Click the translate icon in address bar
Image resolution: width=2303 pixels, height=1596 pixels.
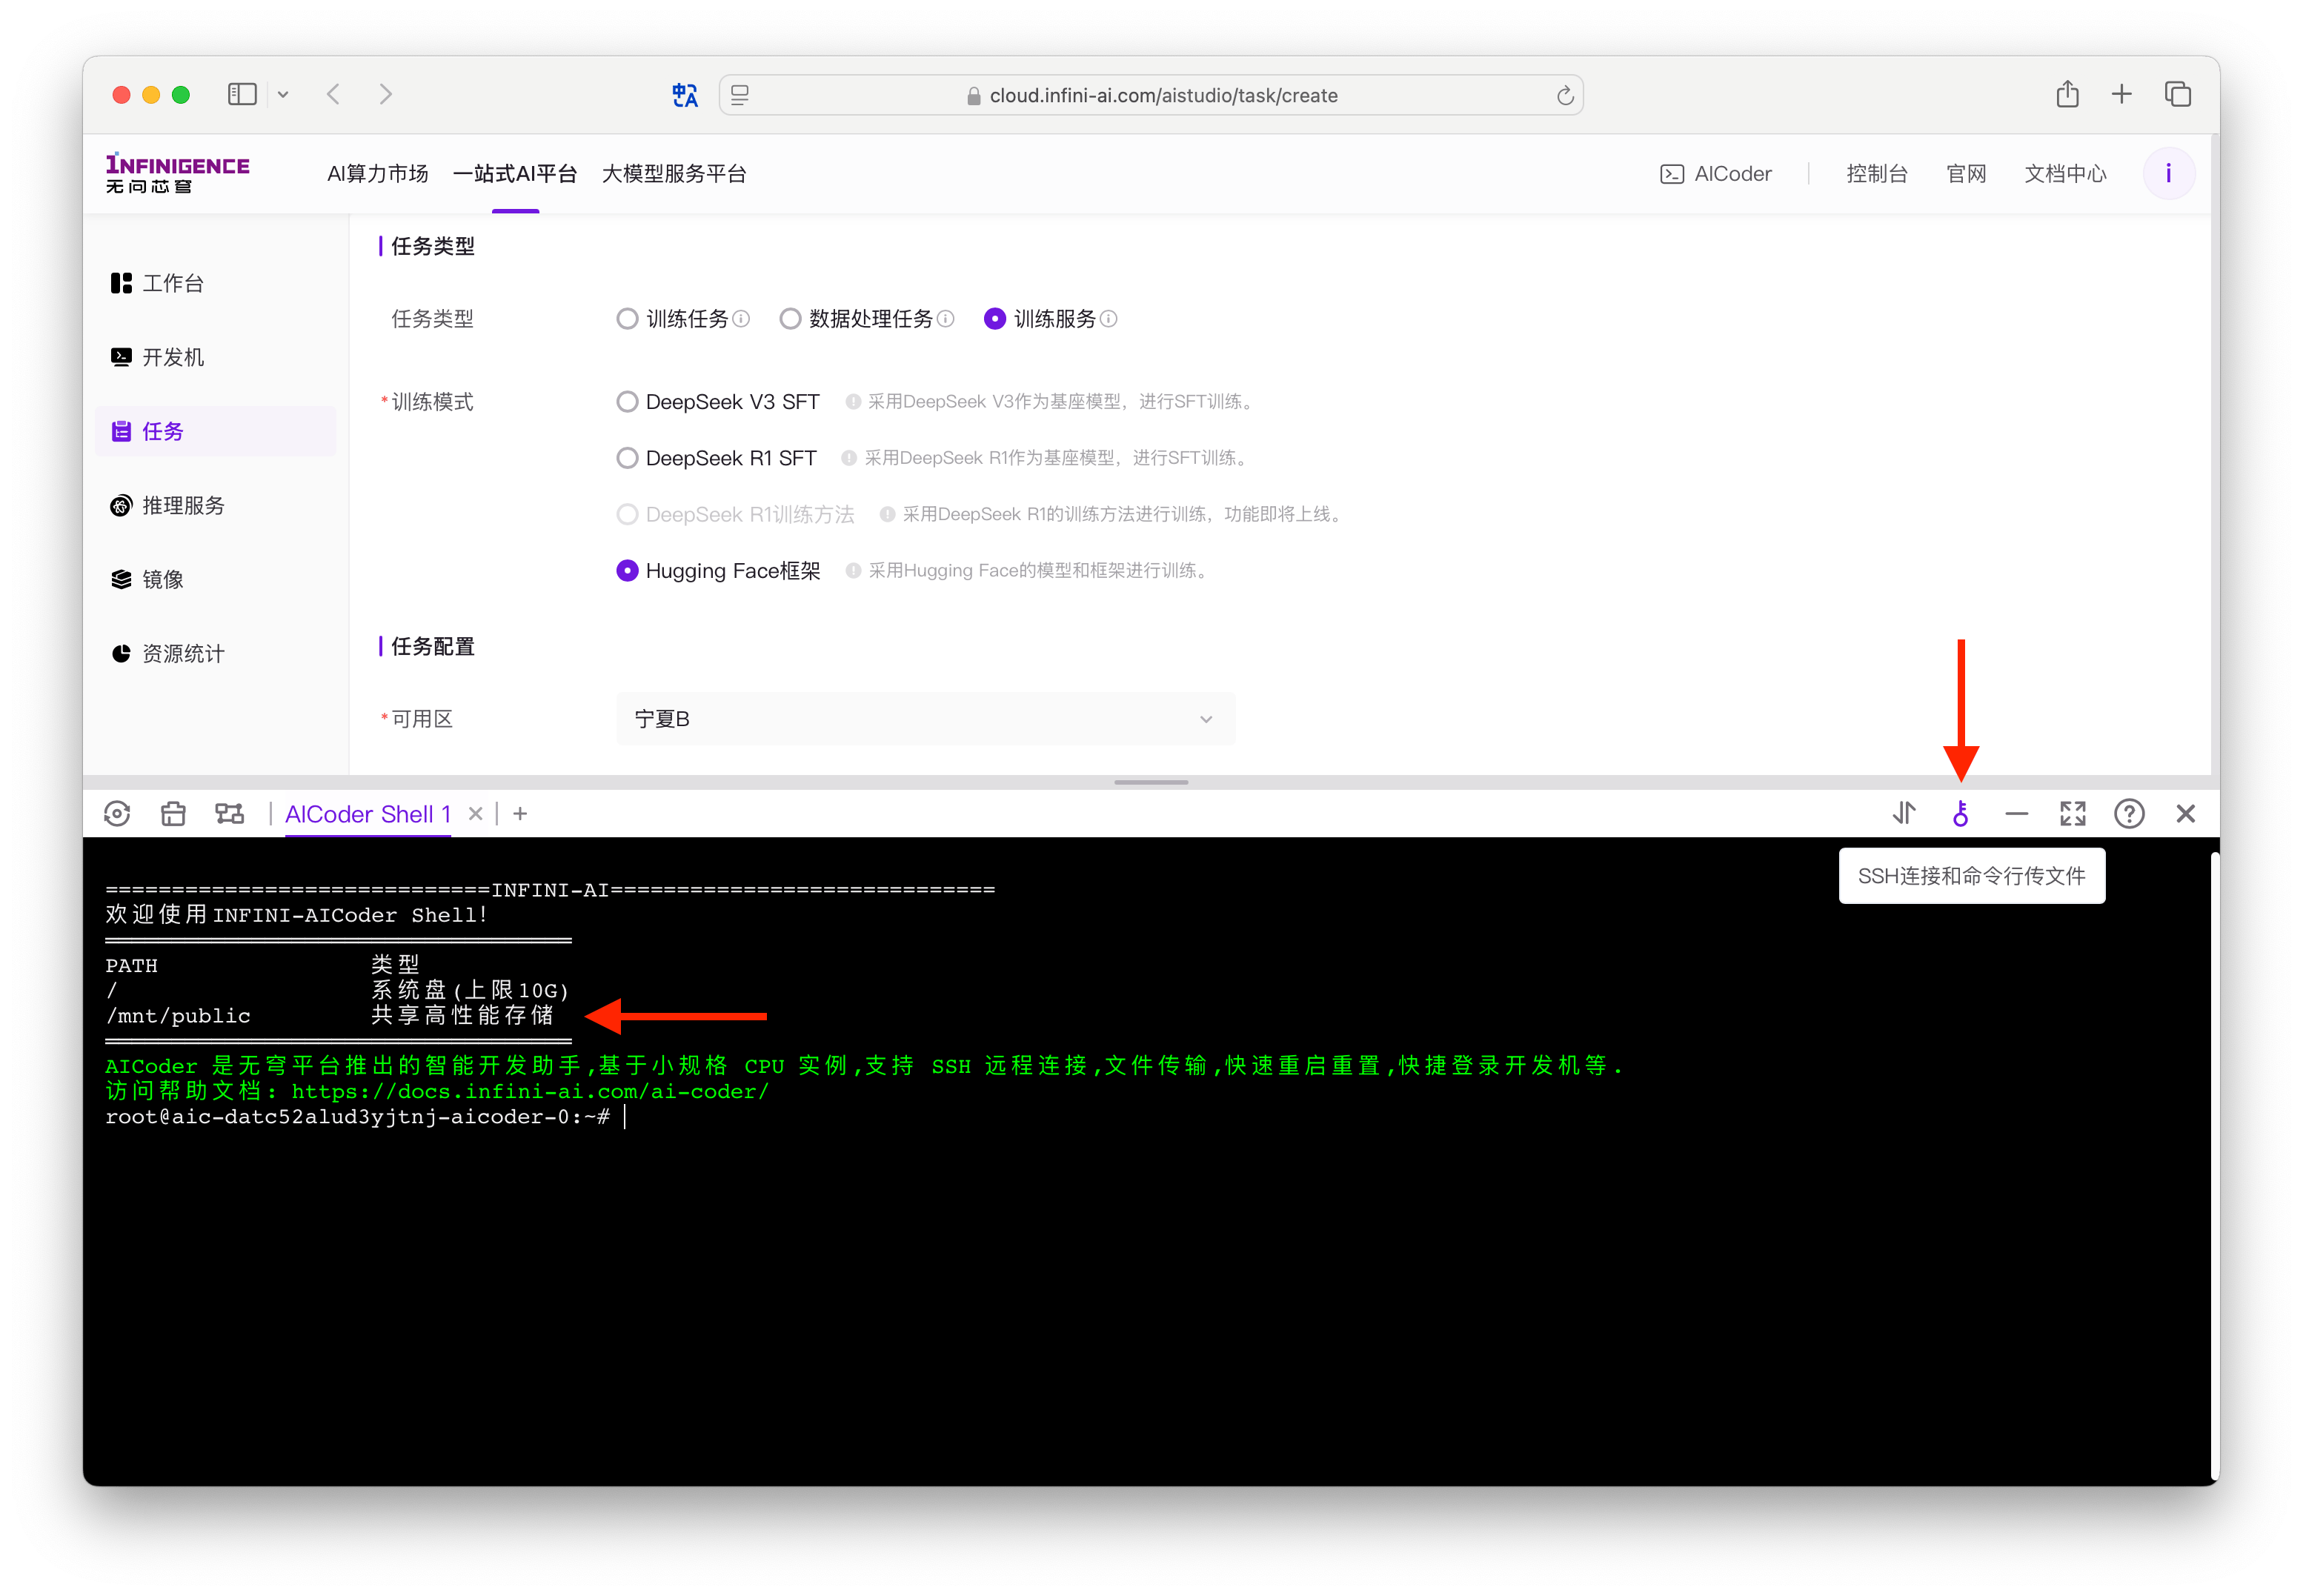(685, 95)
